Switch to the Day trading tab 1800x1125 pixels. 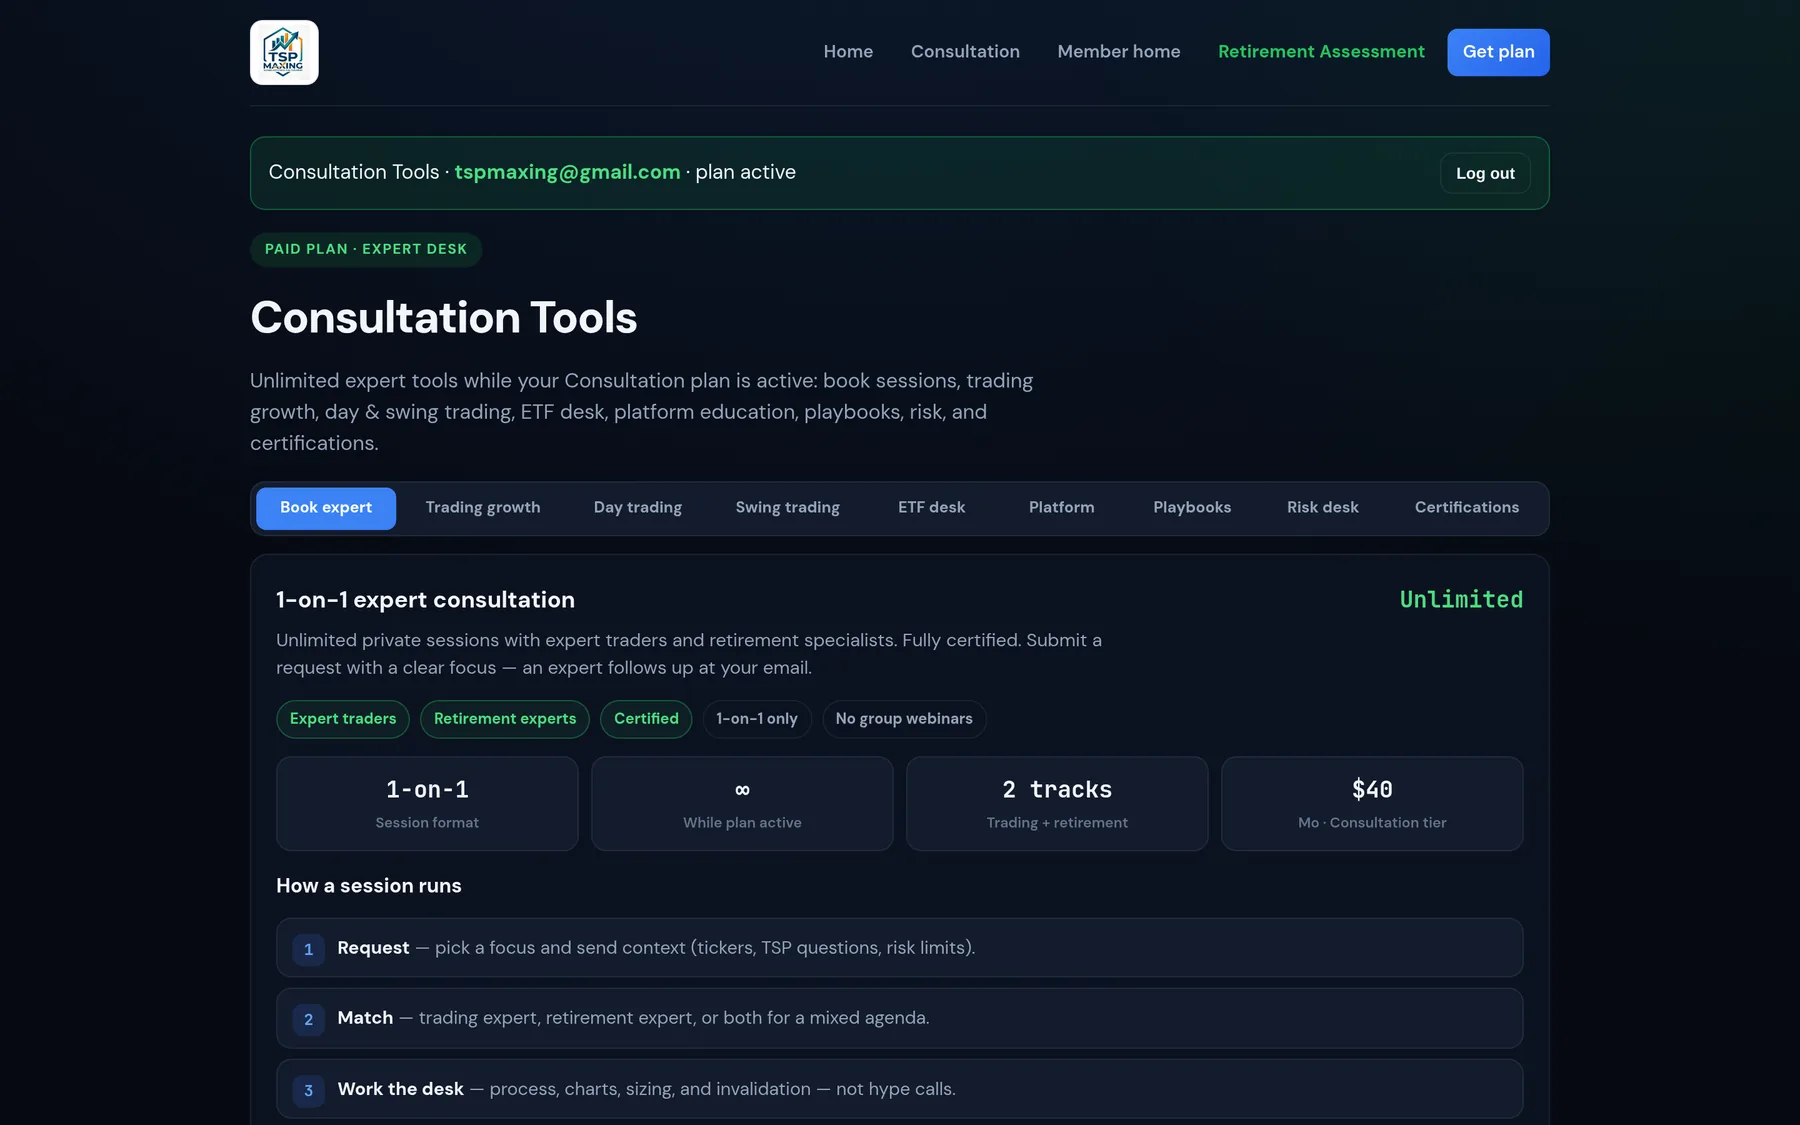pyautogui.click(x=638, y=508)
